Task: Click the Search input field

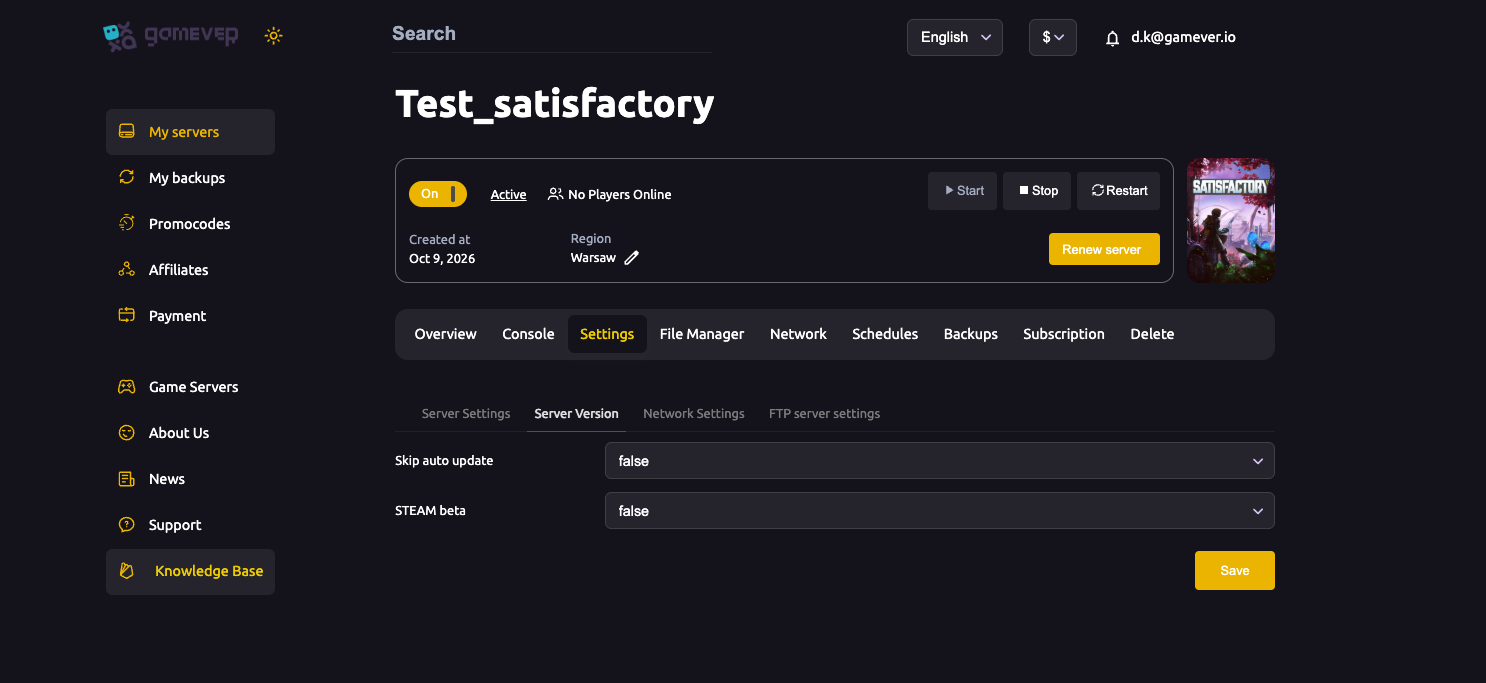Action: pyautogui.click(x=551, y=34)
